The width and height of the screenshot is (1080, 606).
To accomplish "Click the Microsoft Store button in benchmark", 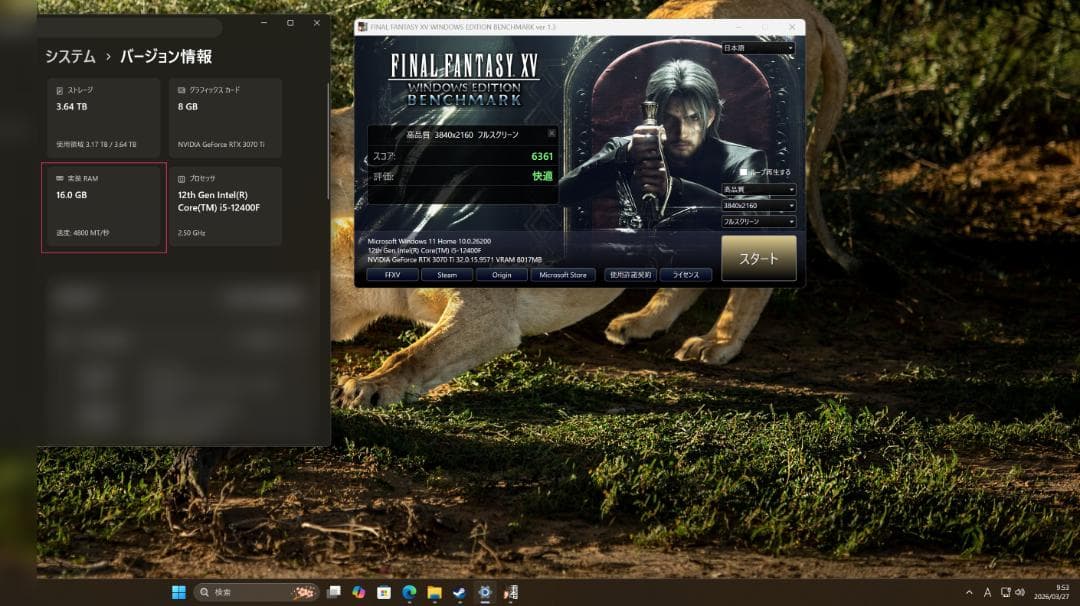I will click(563, 275).
